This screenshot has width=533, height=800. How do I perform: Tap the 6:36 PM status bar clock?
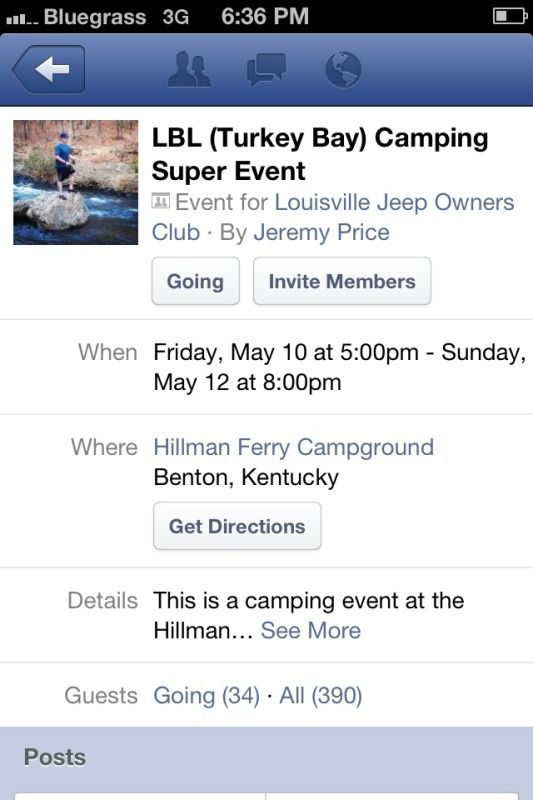(265, 16)
